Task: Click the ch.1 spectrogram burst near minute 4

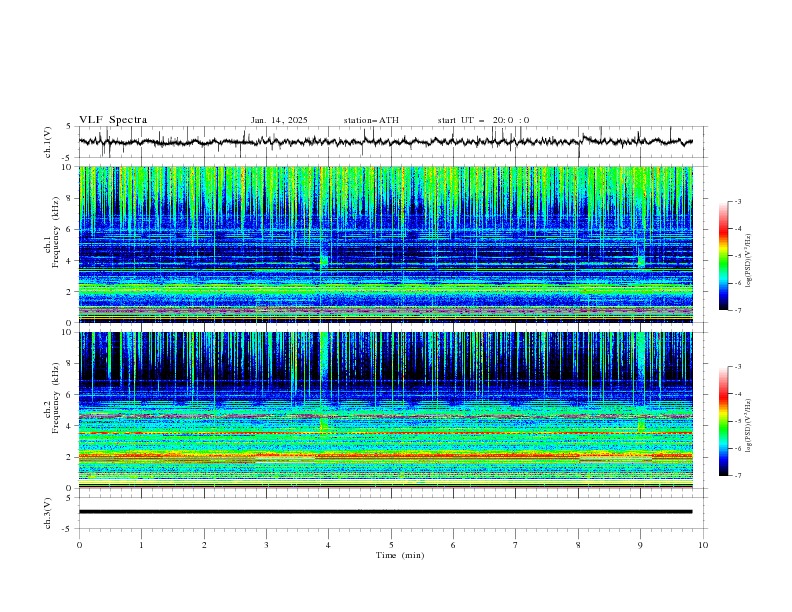Action: click(323, 260)
